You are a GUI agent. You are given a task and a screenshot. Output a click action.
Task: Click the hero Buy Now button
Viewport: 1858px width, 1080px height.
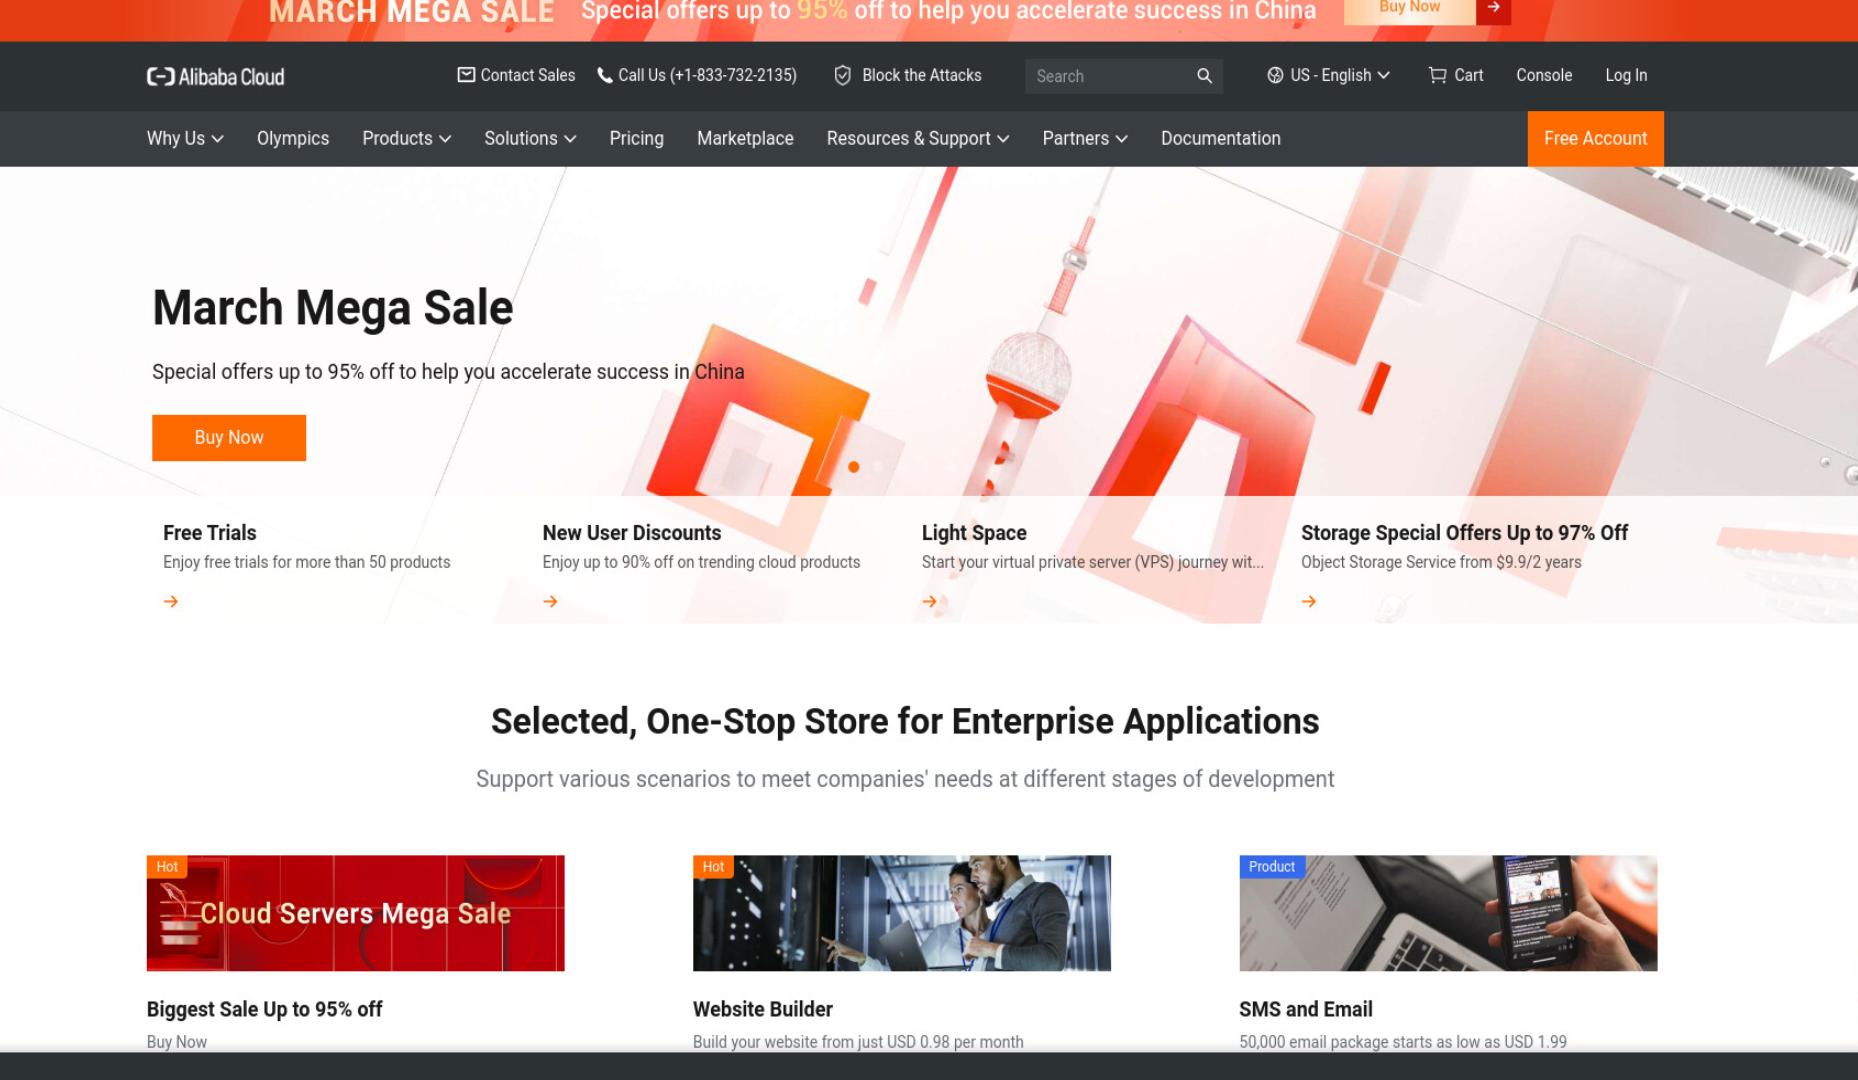tap(229, 438)
